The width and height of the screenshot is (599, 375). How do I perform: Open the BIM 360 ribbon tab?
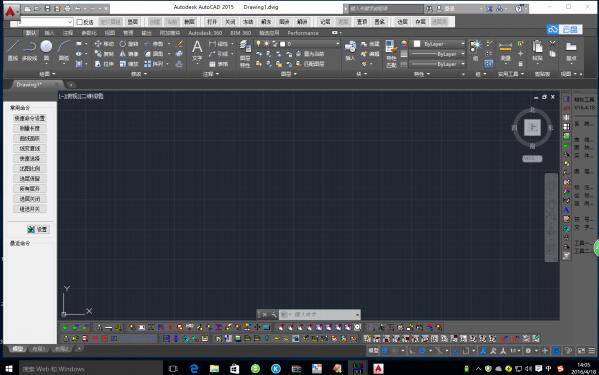[x=241, y=33]
